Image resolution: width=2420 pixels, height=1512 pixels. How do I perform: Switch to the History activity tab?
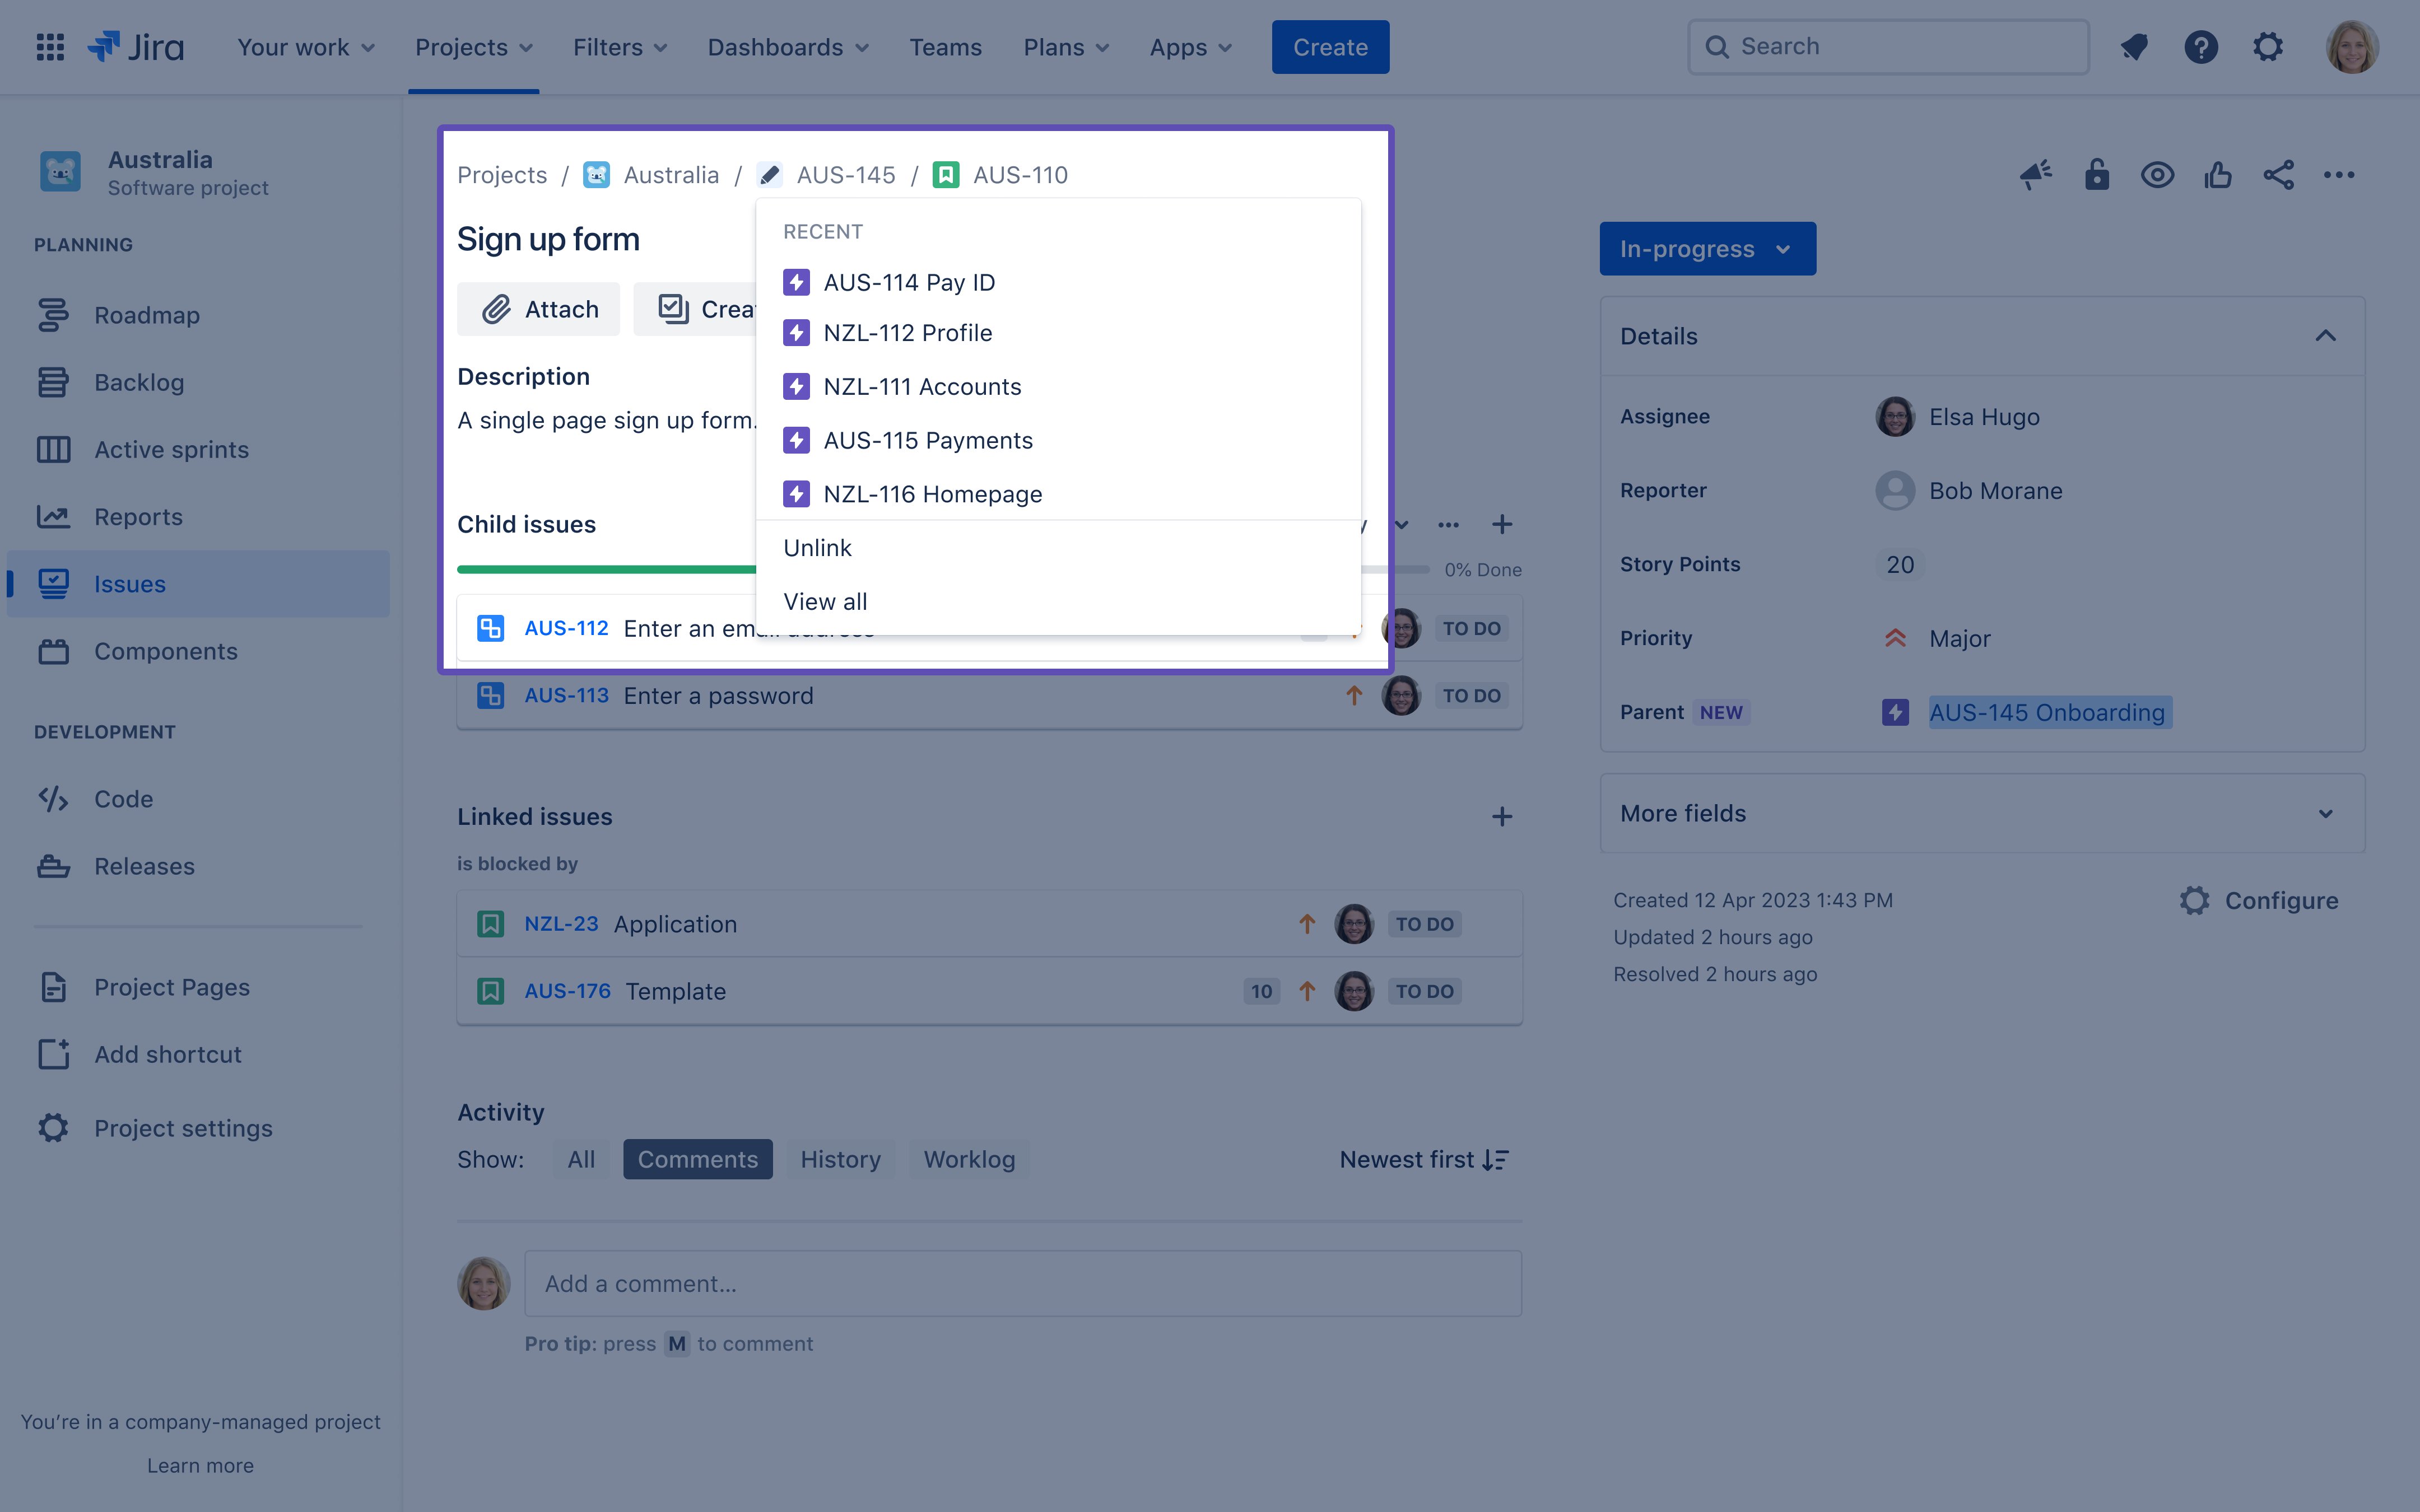(841, 1160)
